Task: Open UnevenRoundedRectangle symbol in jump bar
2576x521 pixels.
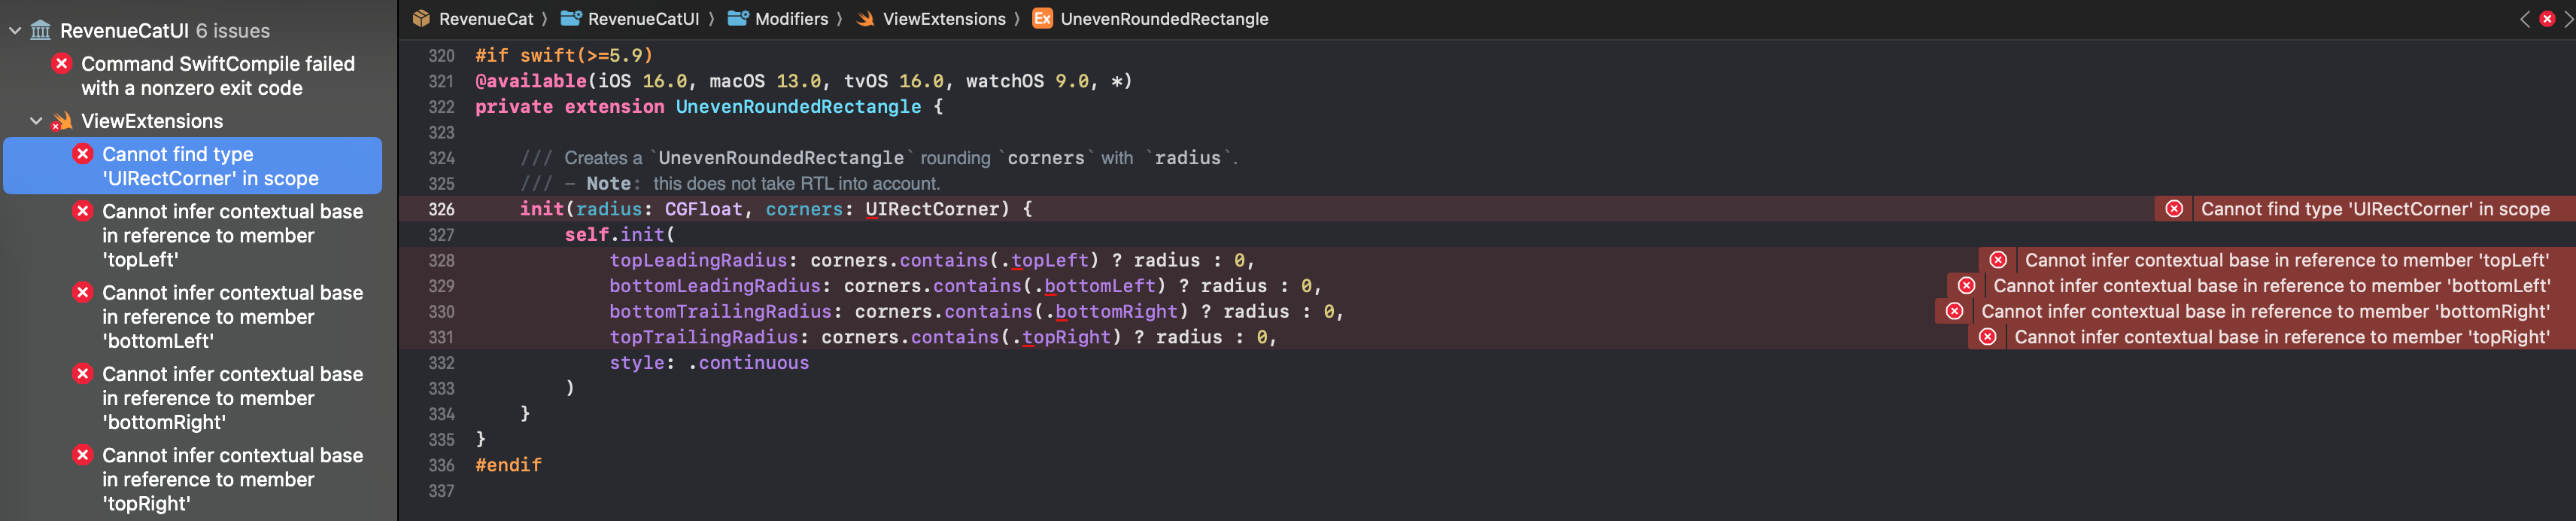Action: (x=1164, y=19)
